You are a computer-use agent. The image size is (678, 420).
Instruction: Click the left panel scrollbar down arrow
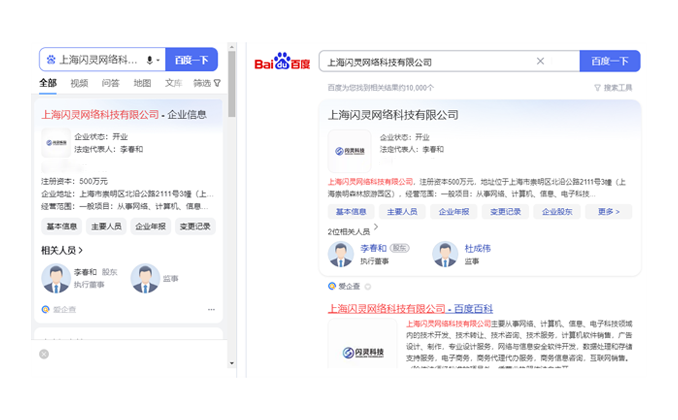tap(232, 363)
